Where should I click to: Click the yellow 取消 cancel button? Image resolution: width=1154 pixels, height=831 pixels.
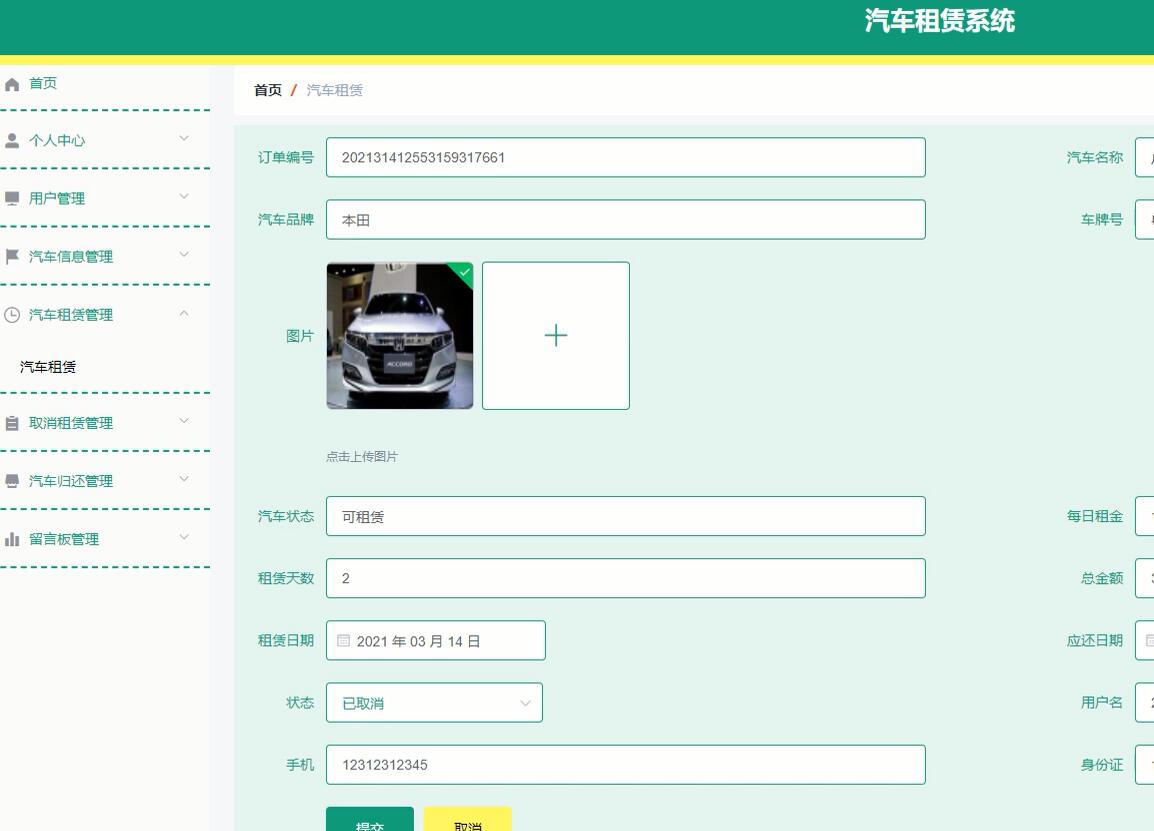tap(467, 819)
